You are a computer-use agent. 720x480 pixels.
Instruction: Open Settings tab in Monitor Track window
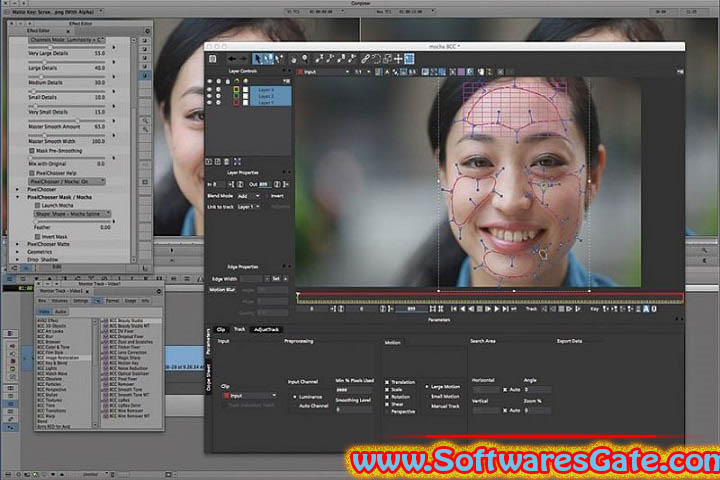81,301
